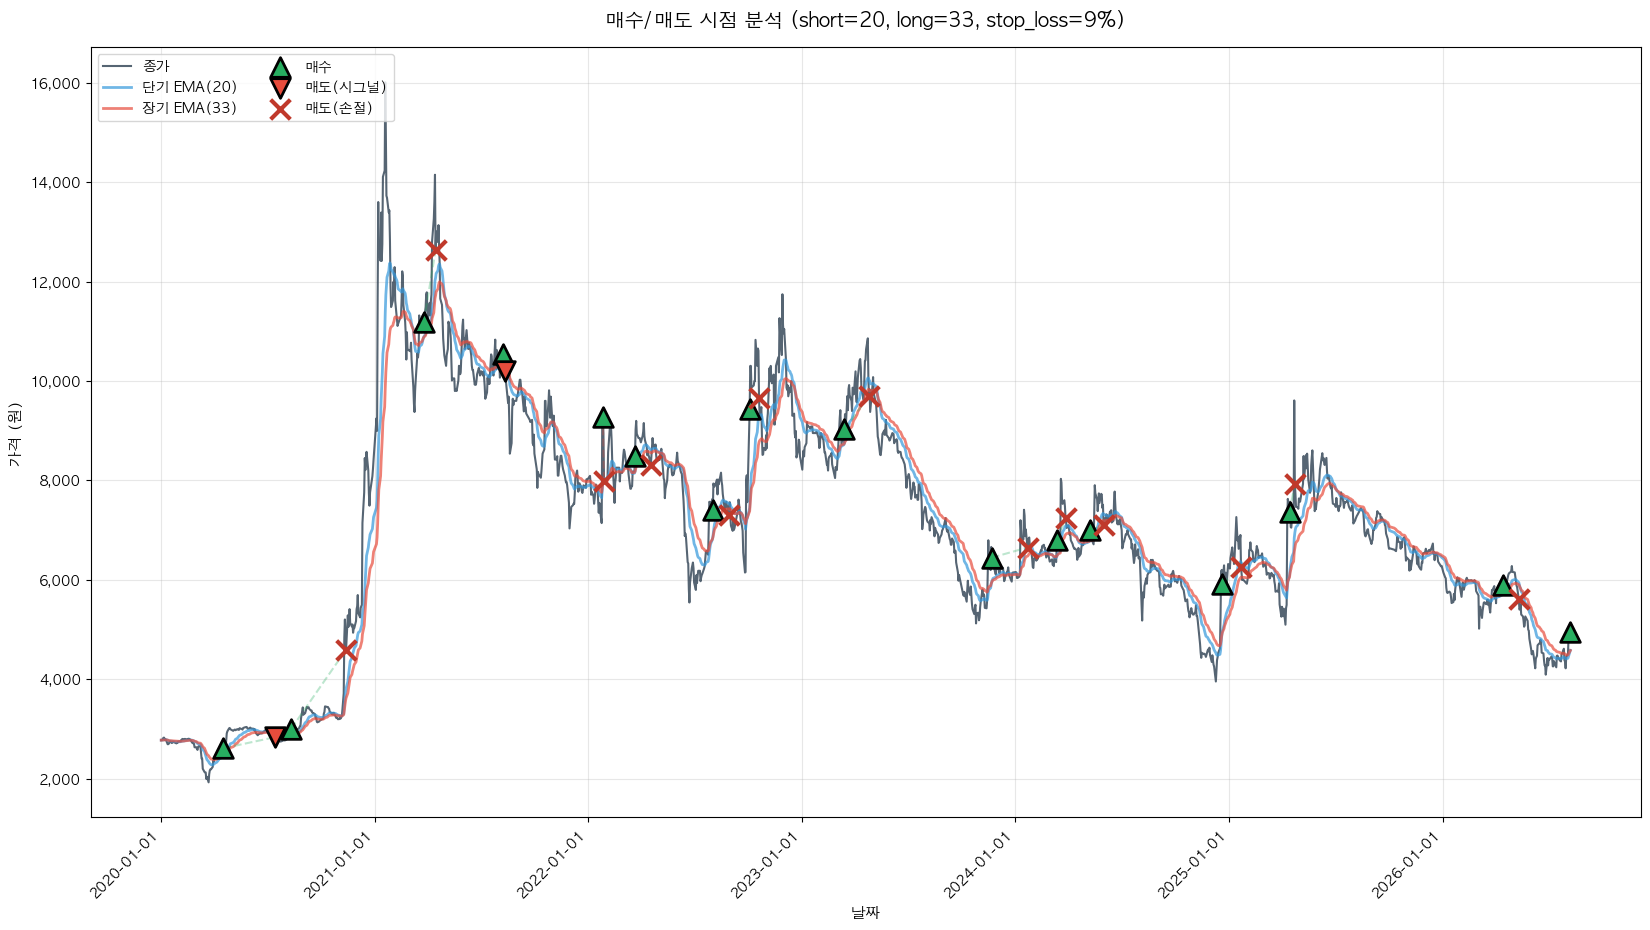Select the blue 단기 EMA(20) legend line sample

(x=117, y=88)
